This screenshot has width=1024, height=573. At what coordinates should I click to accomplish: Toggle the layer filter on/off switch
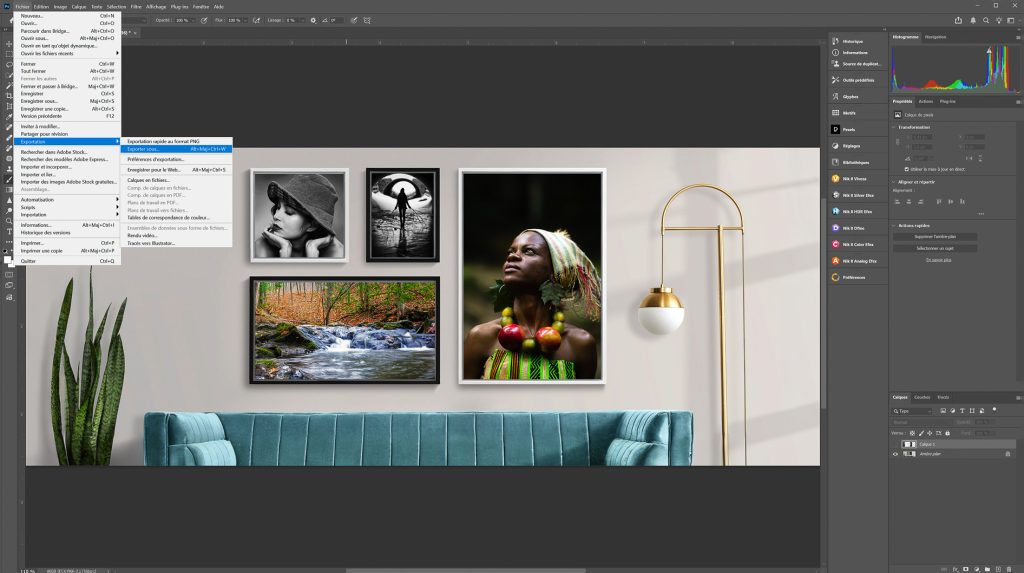tap(995, 410)
